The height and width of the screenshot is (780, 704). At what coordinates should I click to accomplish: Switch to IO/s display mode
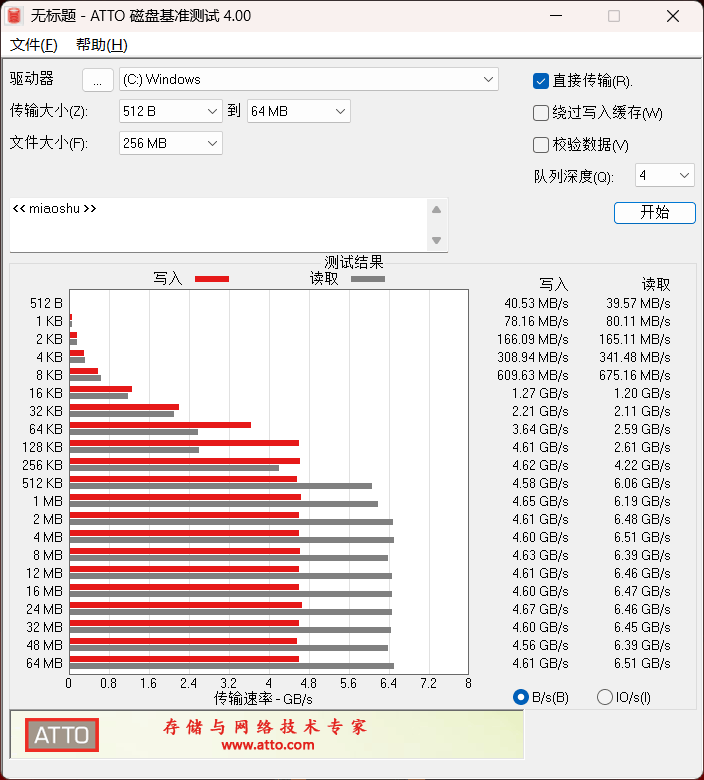tap(604, 697)
